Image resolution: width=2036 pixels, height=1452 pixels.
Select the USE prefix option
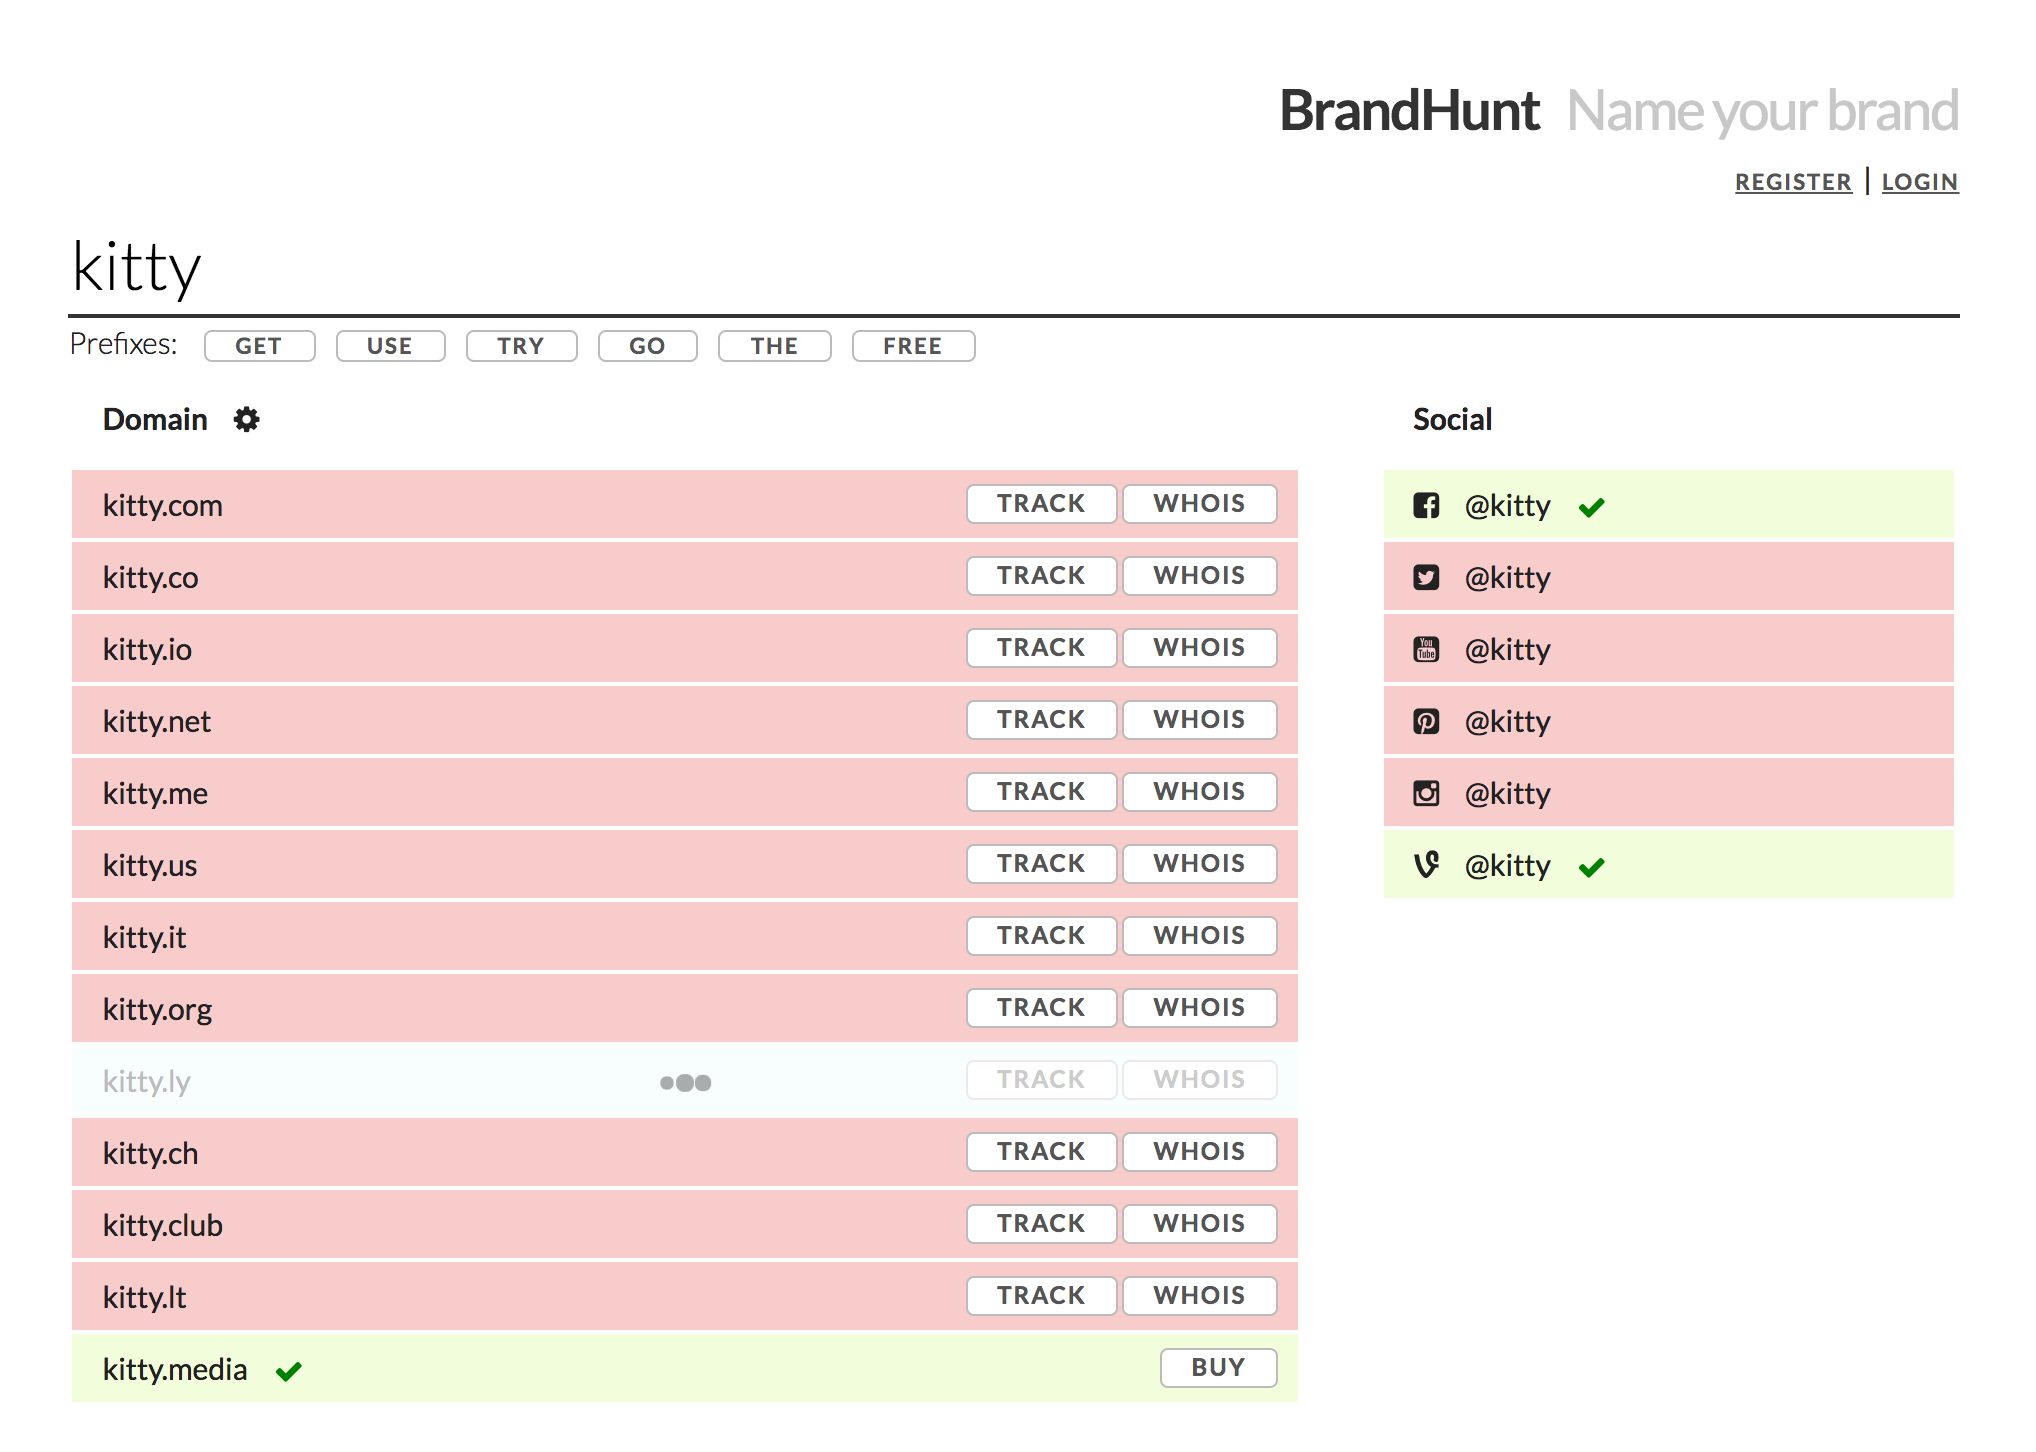tap(390, 346)
